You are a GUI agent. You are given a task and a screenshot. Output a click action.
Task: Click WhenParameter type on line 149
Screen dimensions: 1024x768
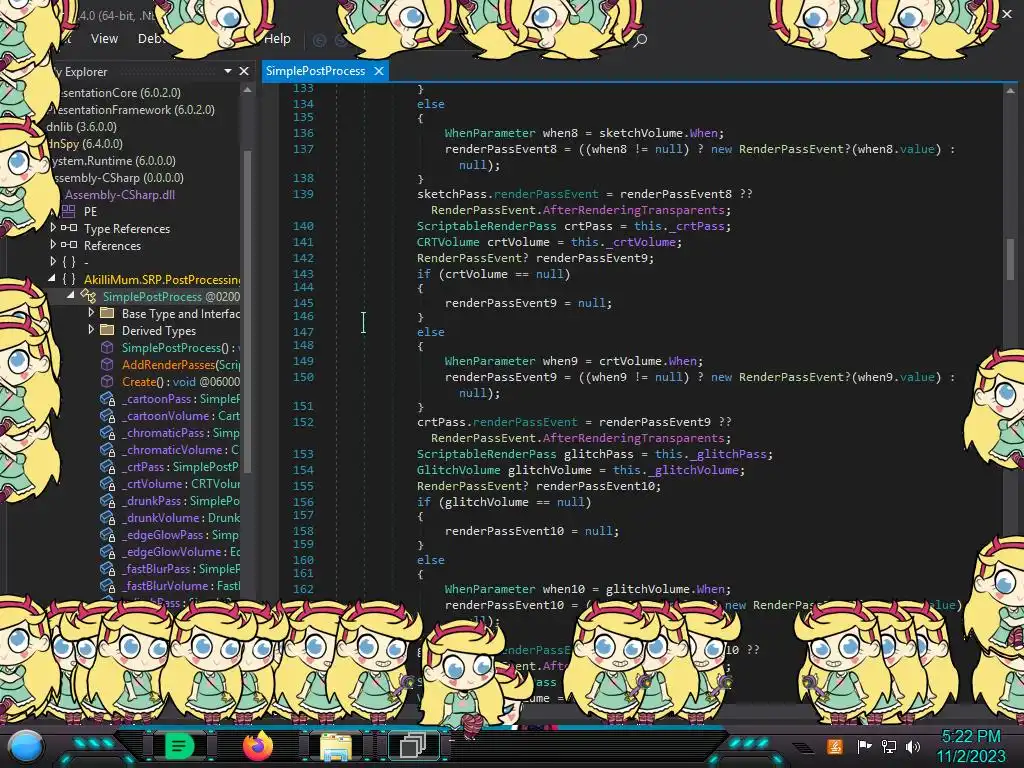click(490, 360)
